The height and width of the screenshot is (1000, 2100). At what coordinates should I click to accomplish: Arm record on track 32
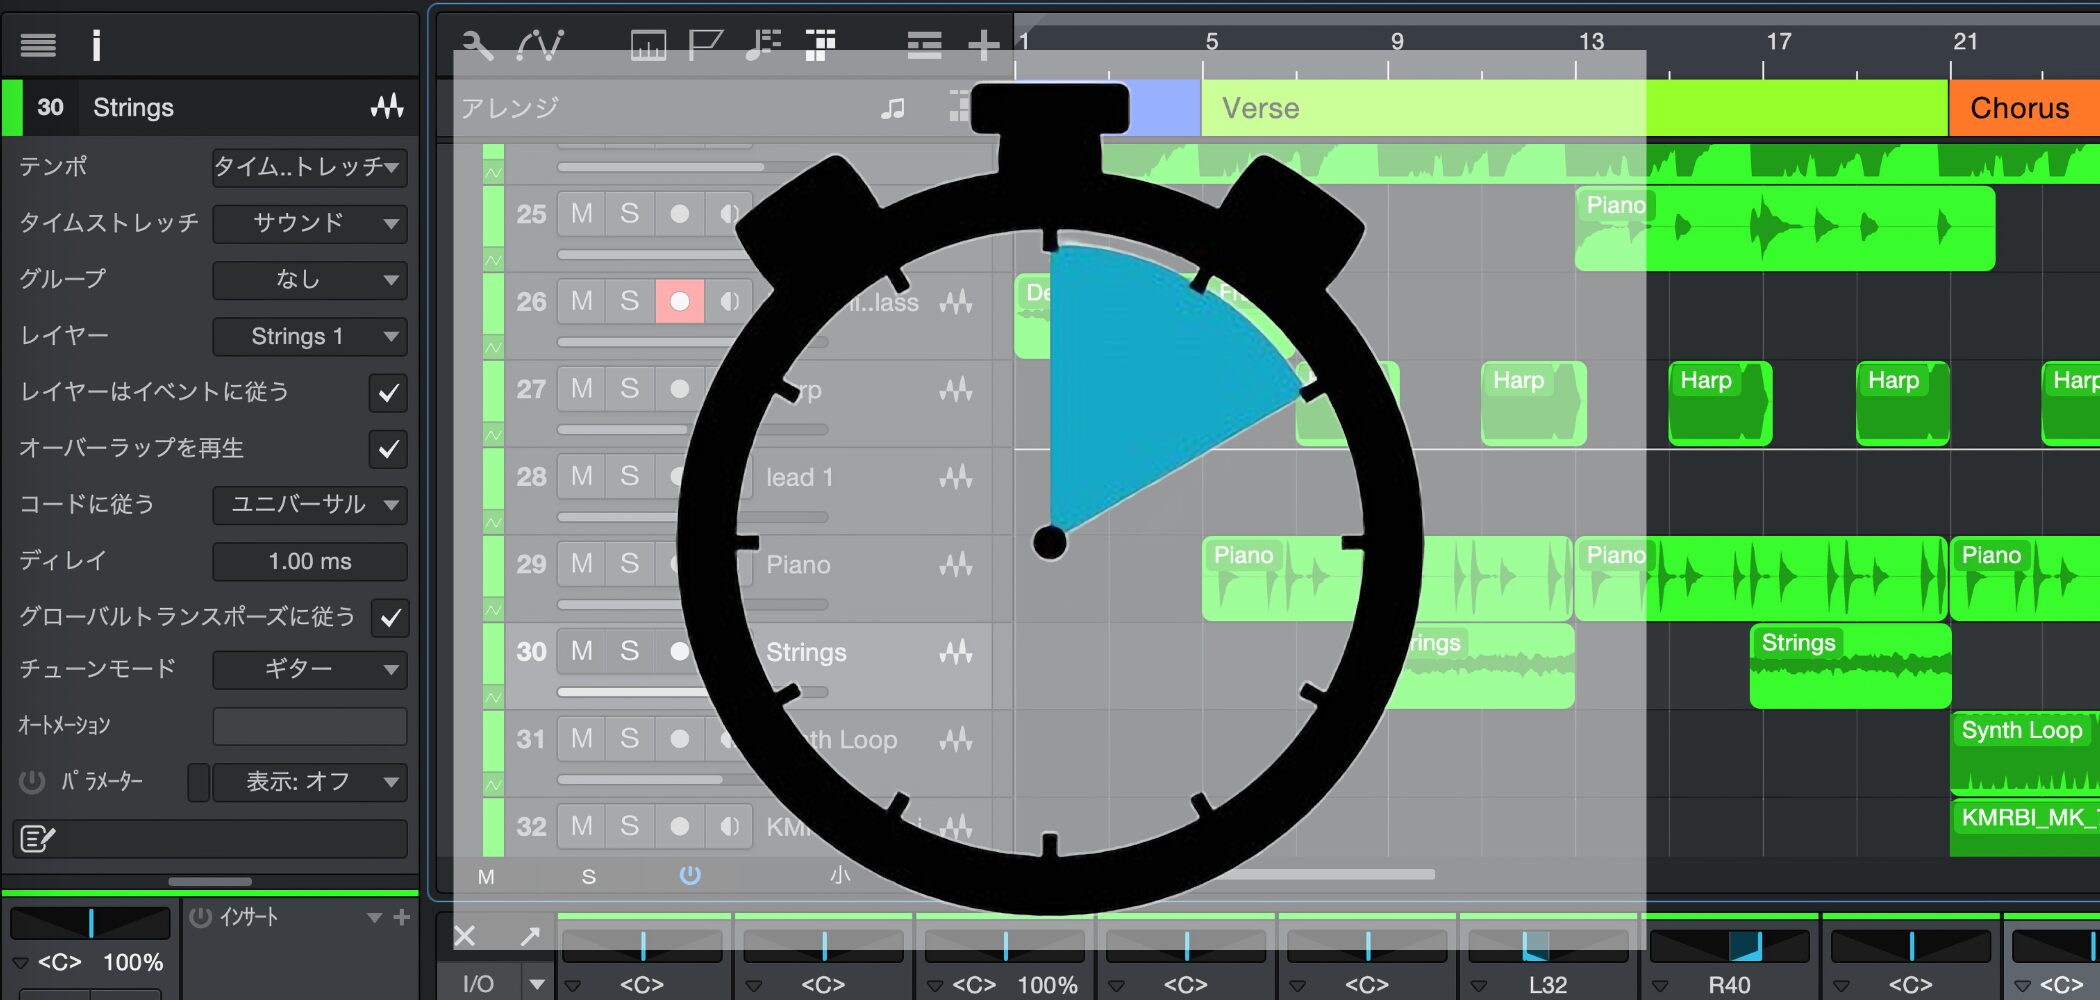(679, 826)
